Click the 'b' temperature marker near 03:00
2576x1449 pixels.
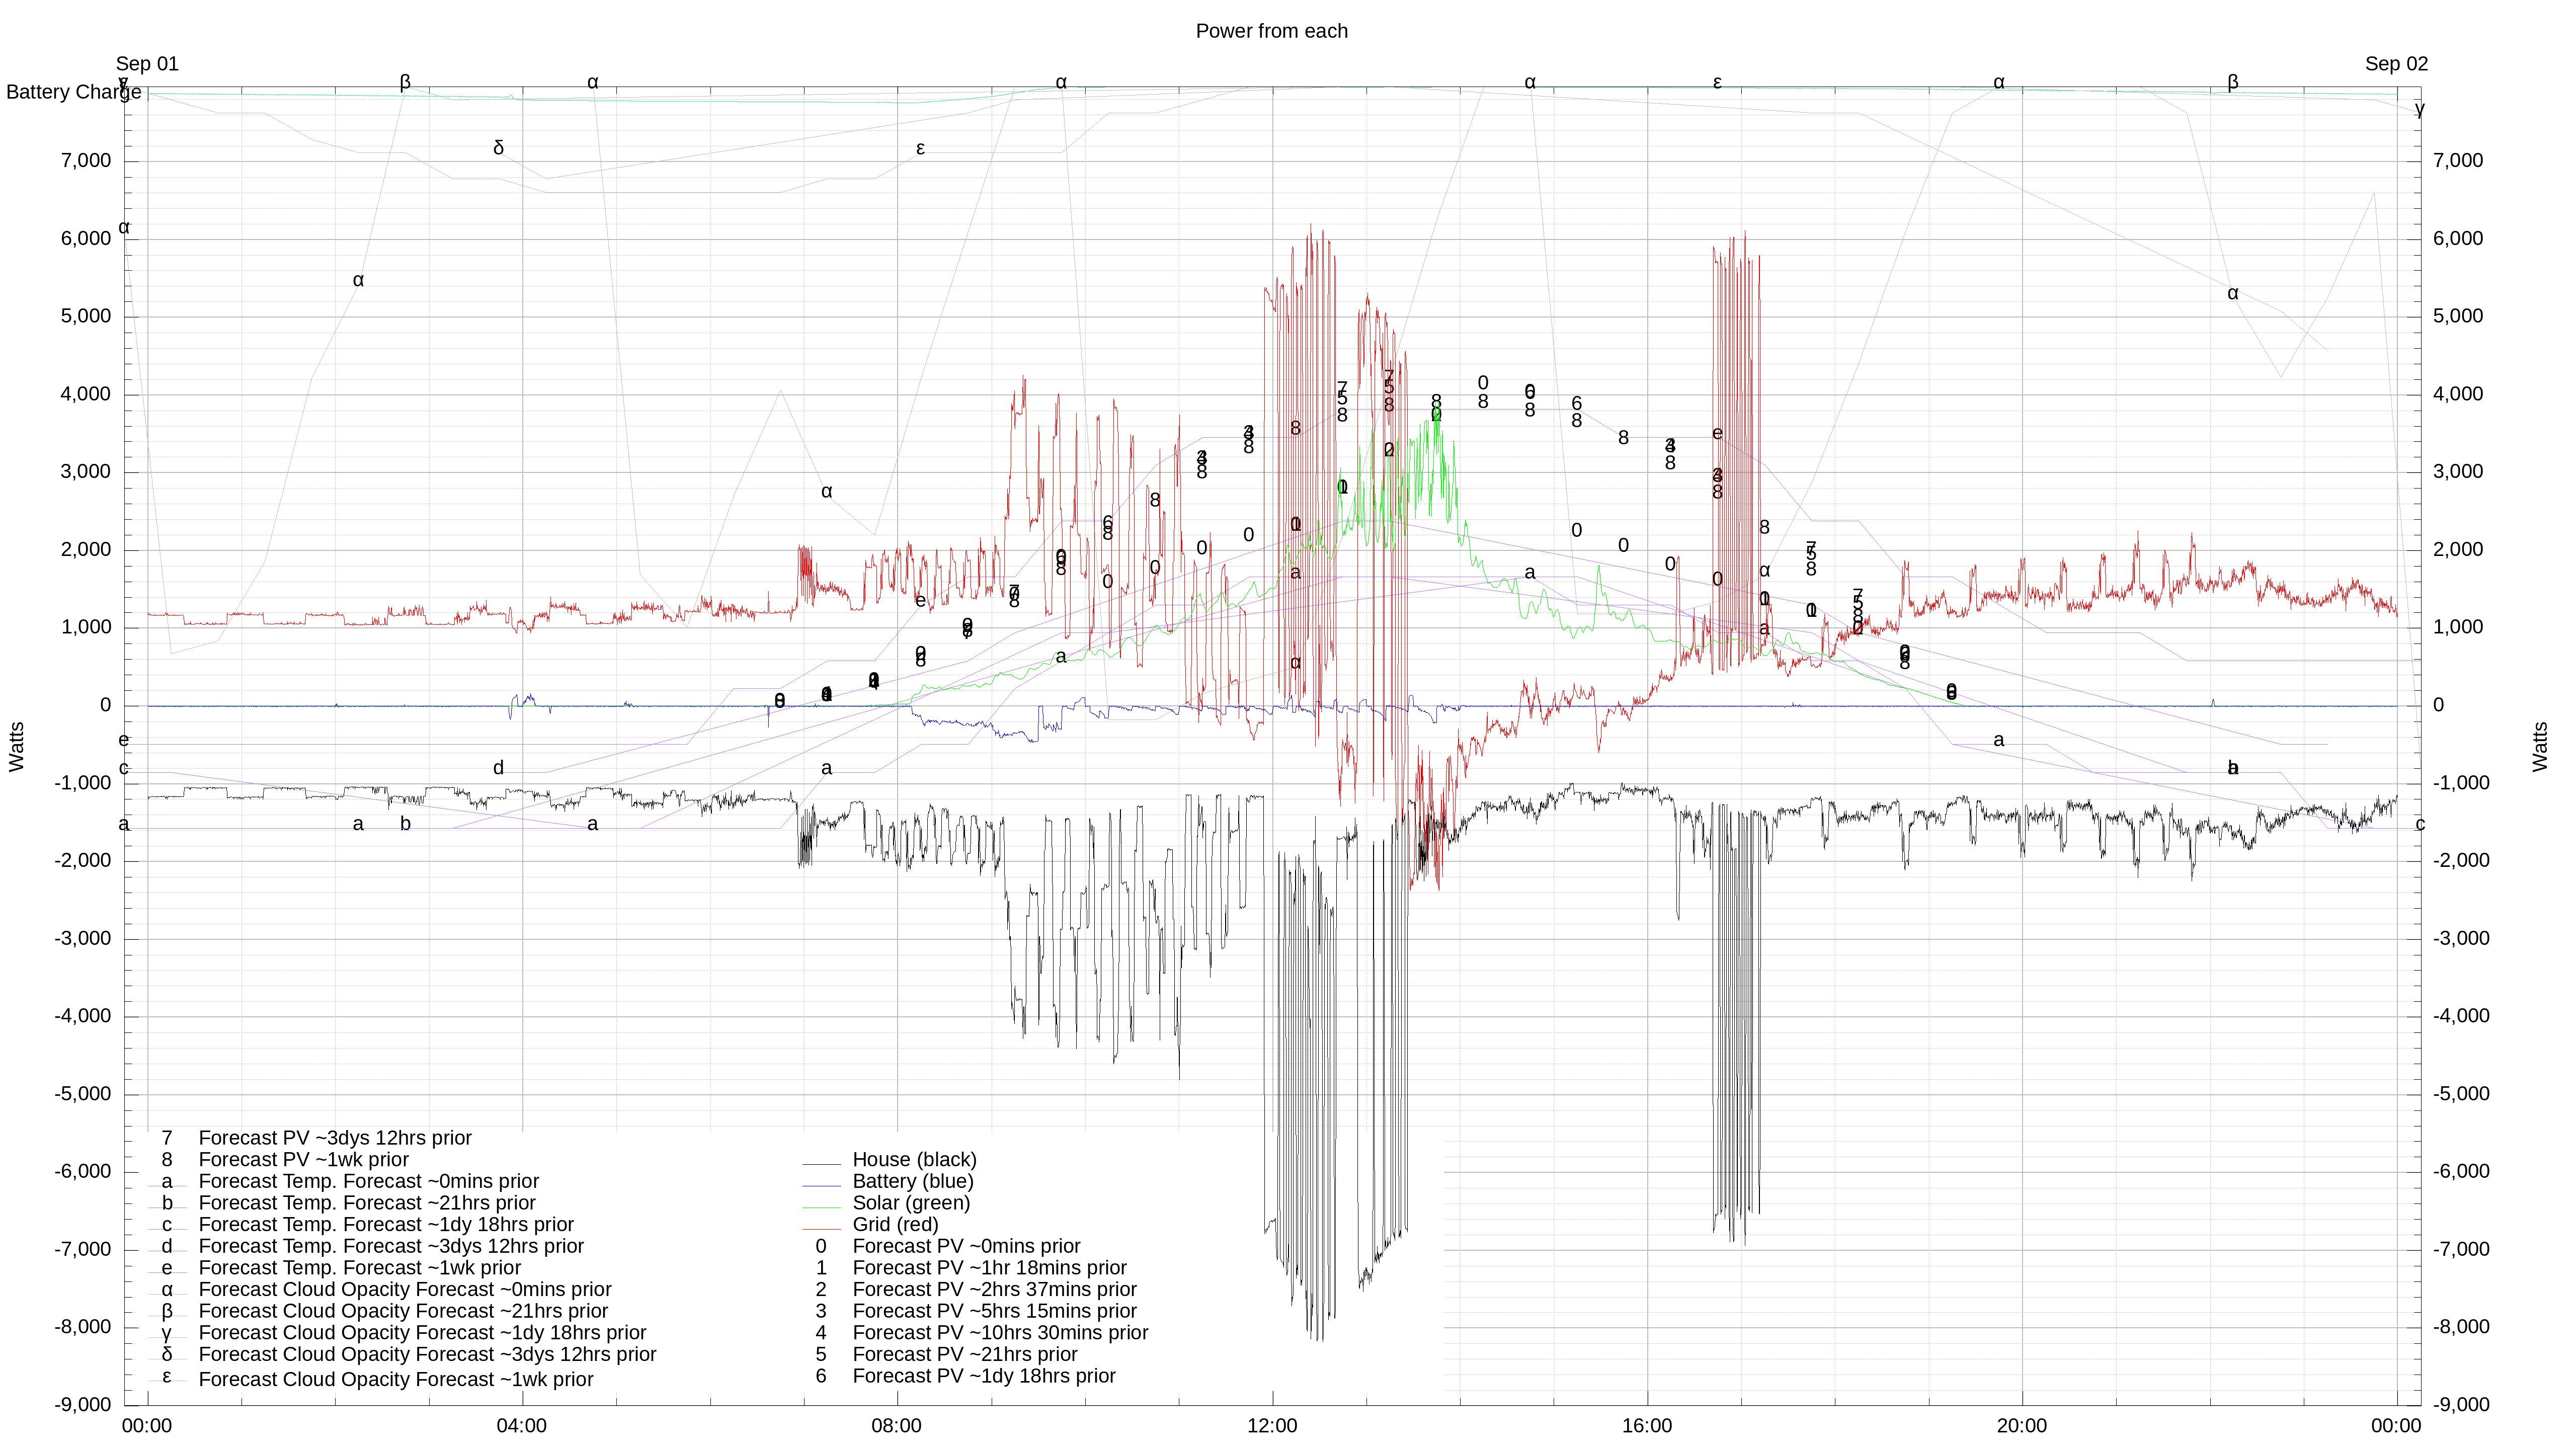pyautogui.click(x=405, y=824)
